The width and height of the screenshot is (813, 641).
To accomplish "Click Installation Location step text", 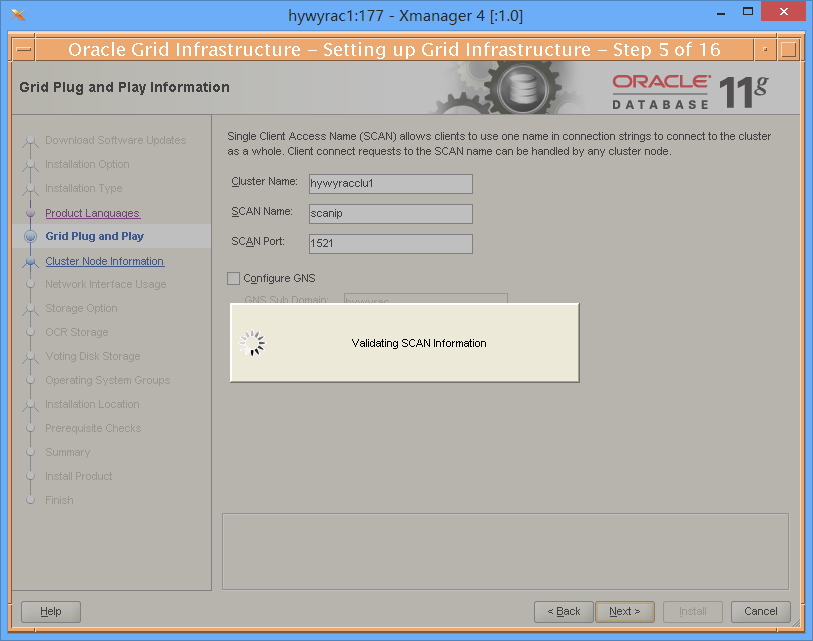I will (x=92, y=405).
